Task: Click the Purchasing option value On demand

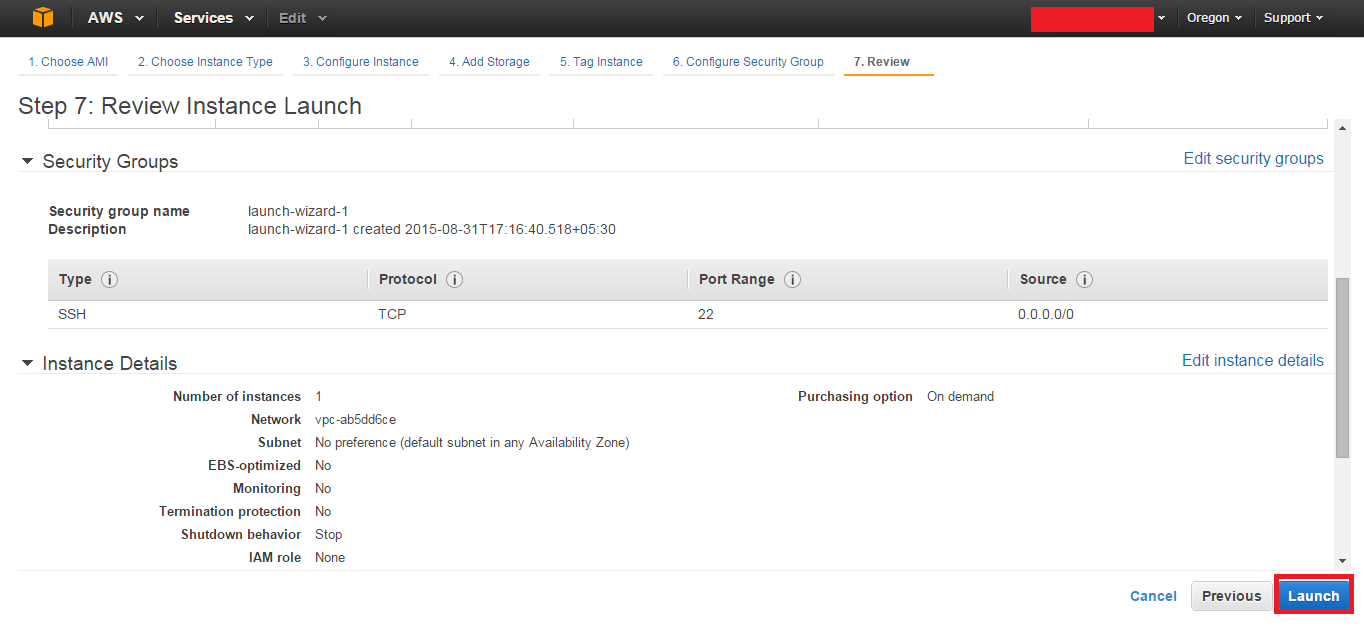Action: pyautogui.click(x=960, y=396)
